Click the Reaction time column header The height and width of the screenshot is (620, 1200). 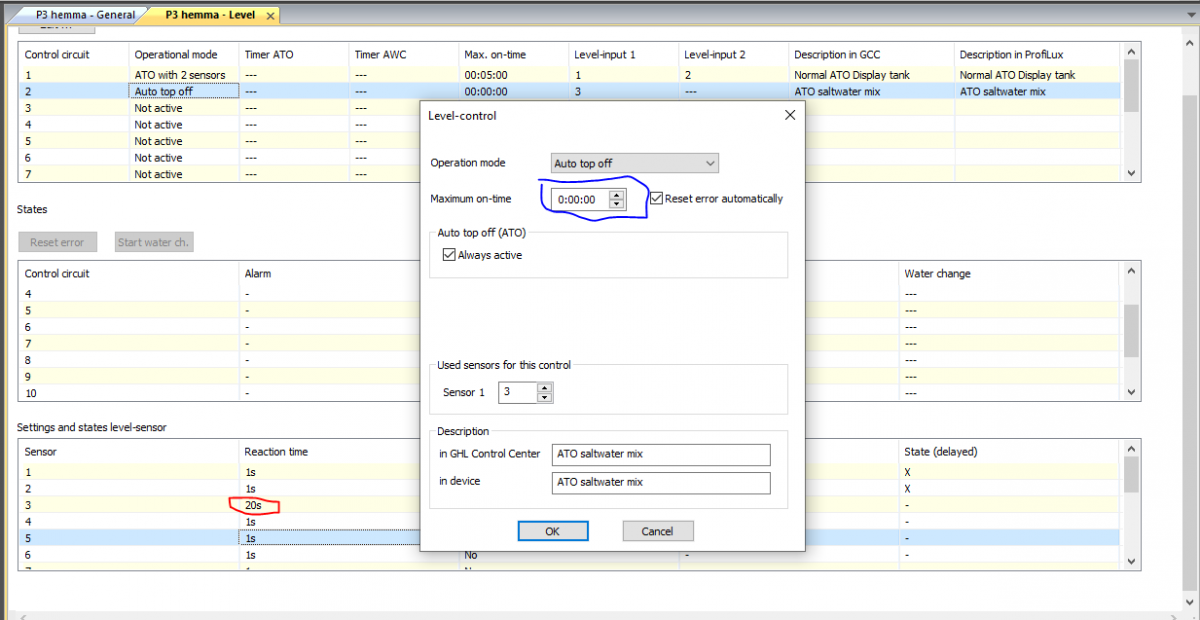click(276, 452)
